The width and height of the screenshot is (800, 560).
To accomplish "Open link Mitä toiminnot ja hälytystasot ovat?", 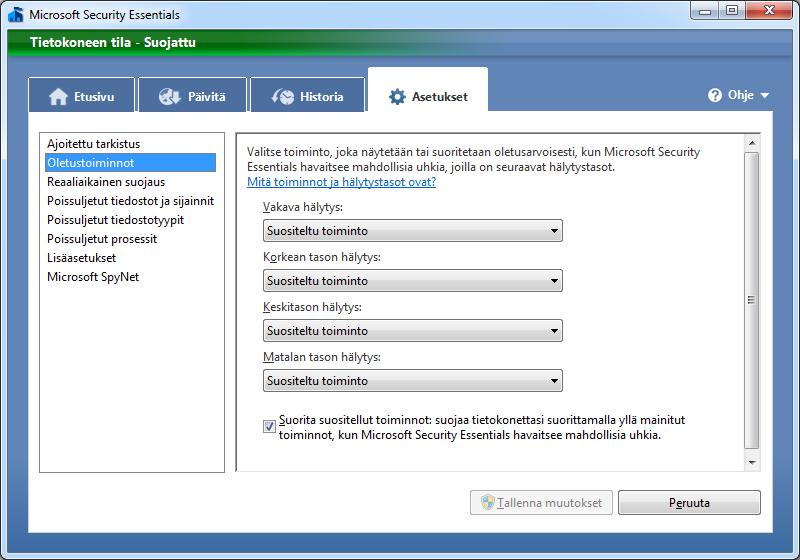I will point(341,182).
